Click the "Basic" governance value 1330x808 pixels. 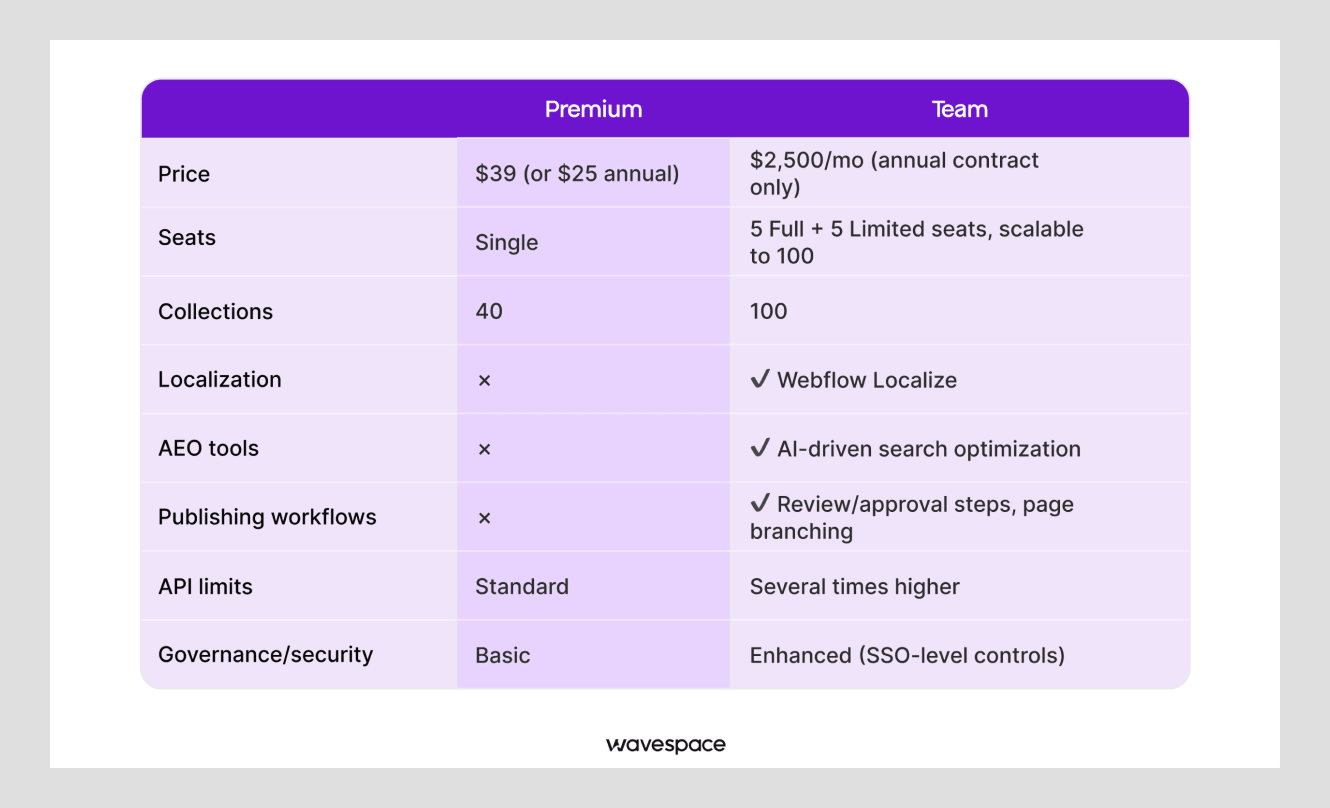(503, 655)
